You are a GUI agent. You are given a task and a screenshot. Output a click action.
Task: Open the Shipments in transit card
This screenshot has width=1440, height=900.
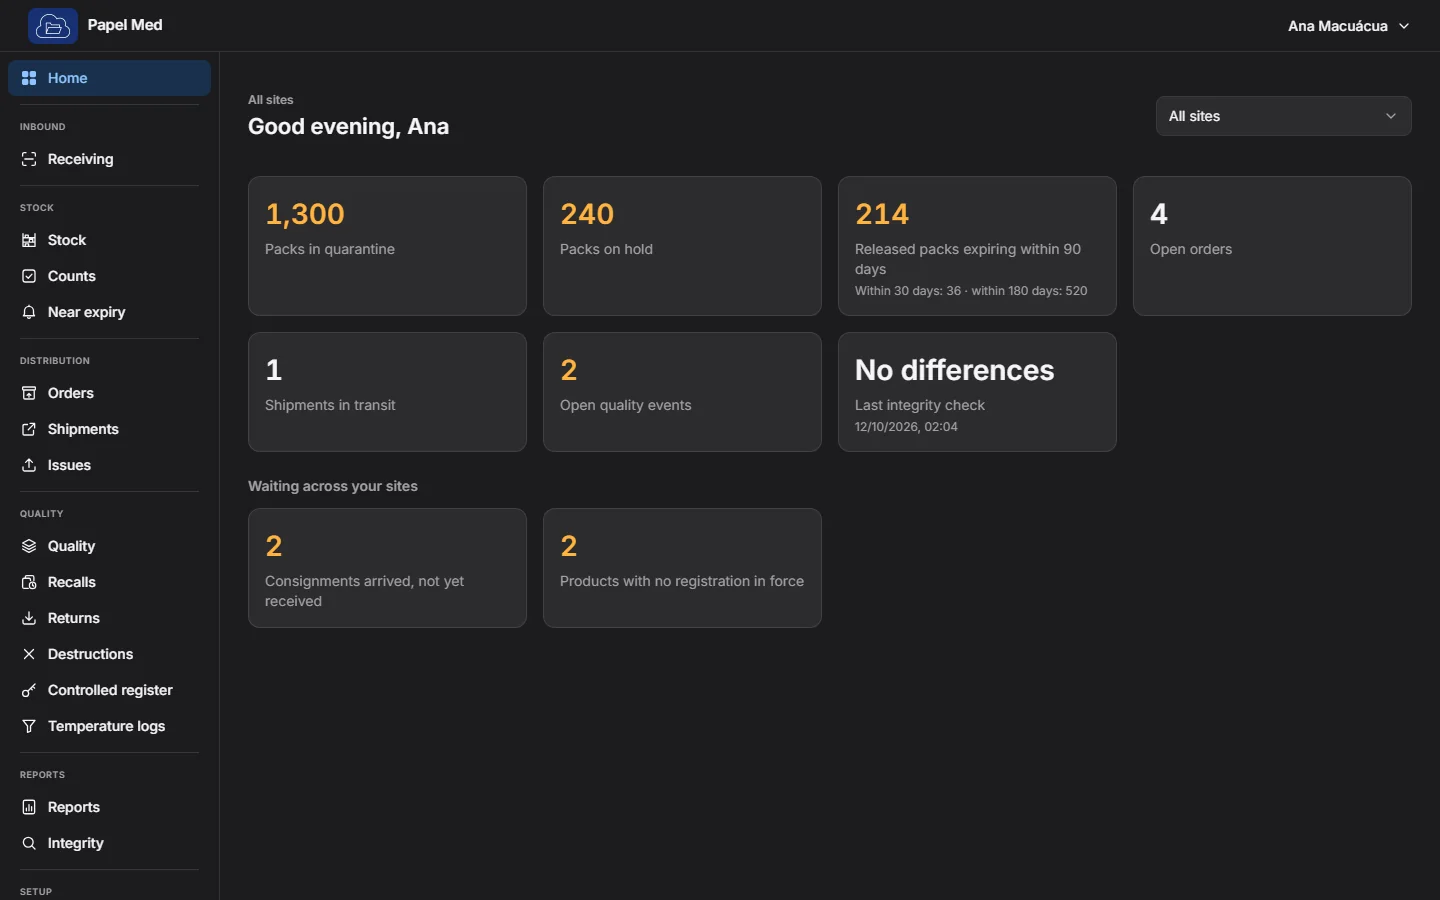(387, 392)
